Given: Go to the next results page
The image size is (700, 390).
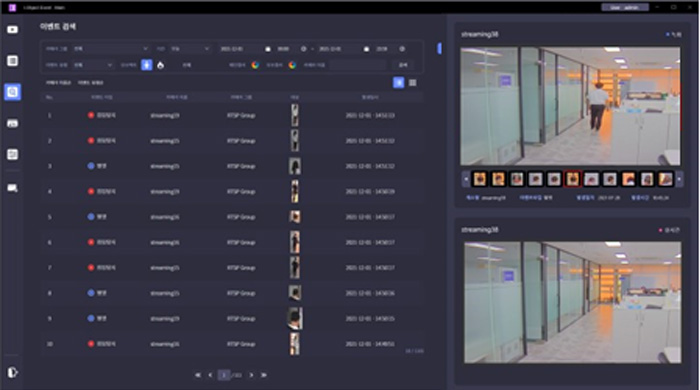Looking at the screenshot, I should [x=251, y=375].
